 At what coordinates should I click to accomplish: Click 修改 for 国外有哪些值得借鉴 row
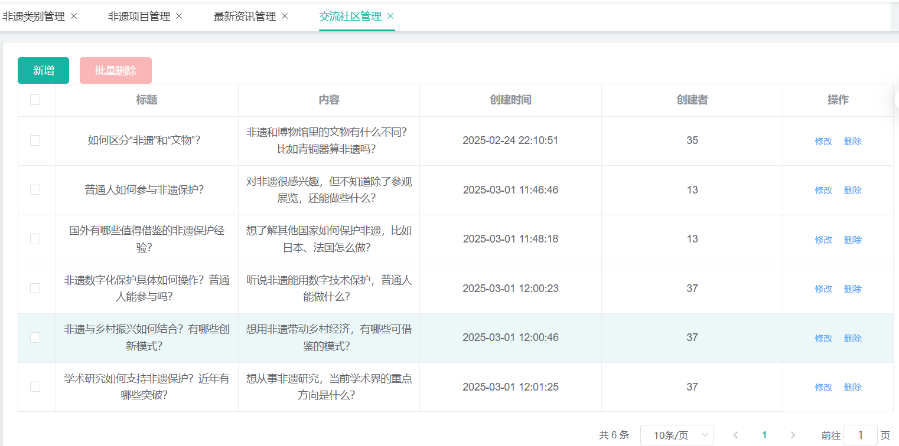coord(823,240)
